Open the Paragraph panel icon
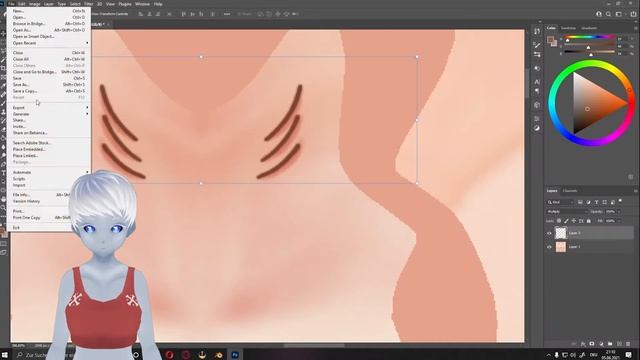The height and width of the screenshot is (360, 640). pyautogui.click(x=537, y=91)
